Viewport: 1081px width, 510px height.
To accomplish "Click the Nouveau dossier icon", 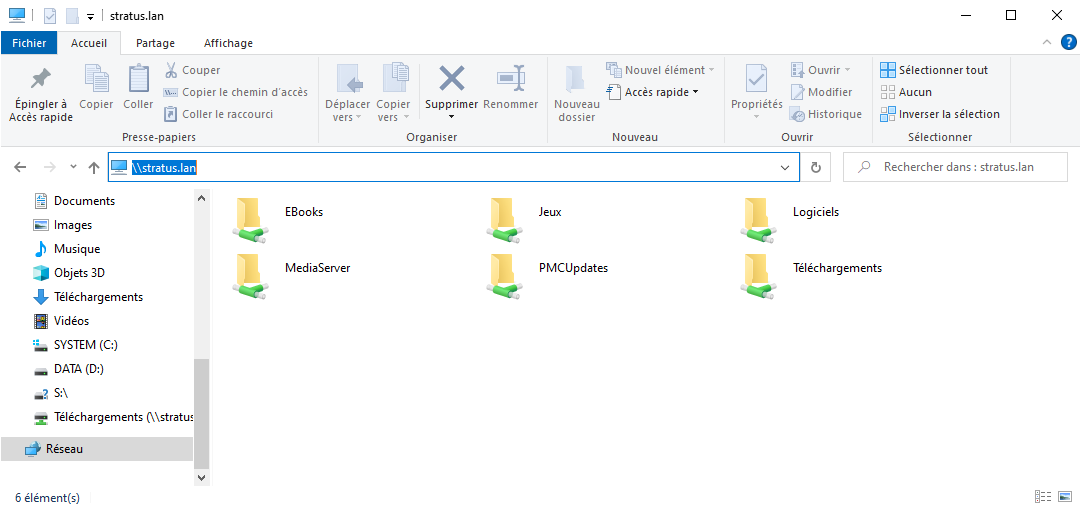I will [576, 79].
